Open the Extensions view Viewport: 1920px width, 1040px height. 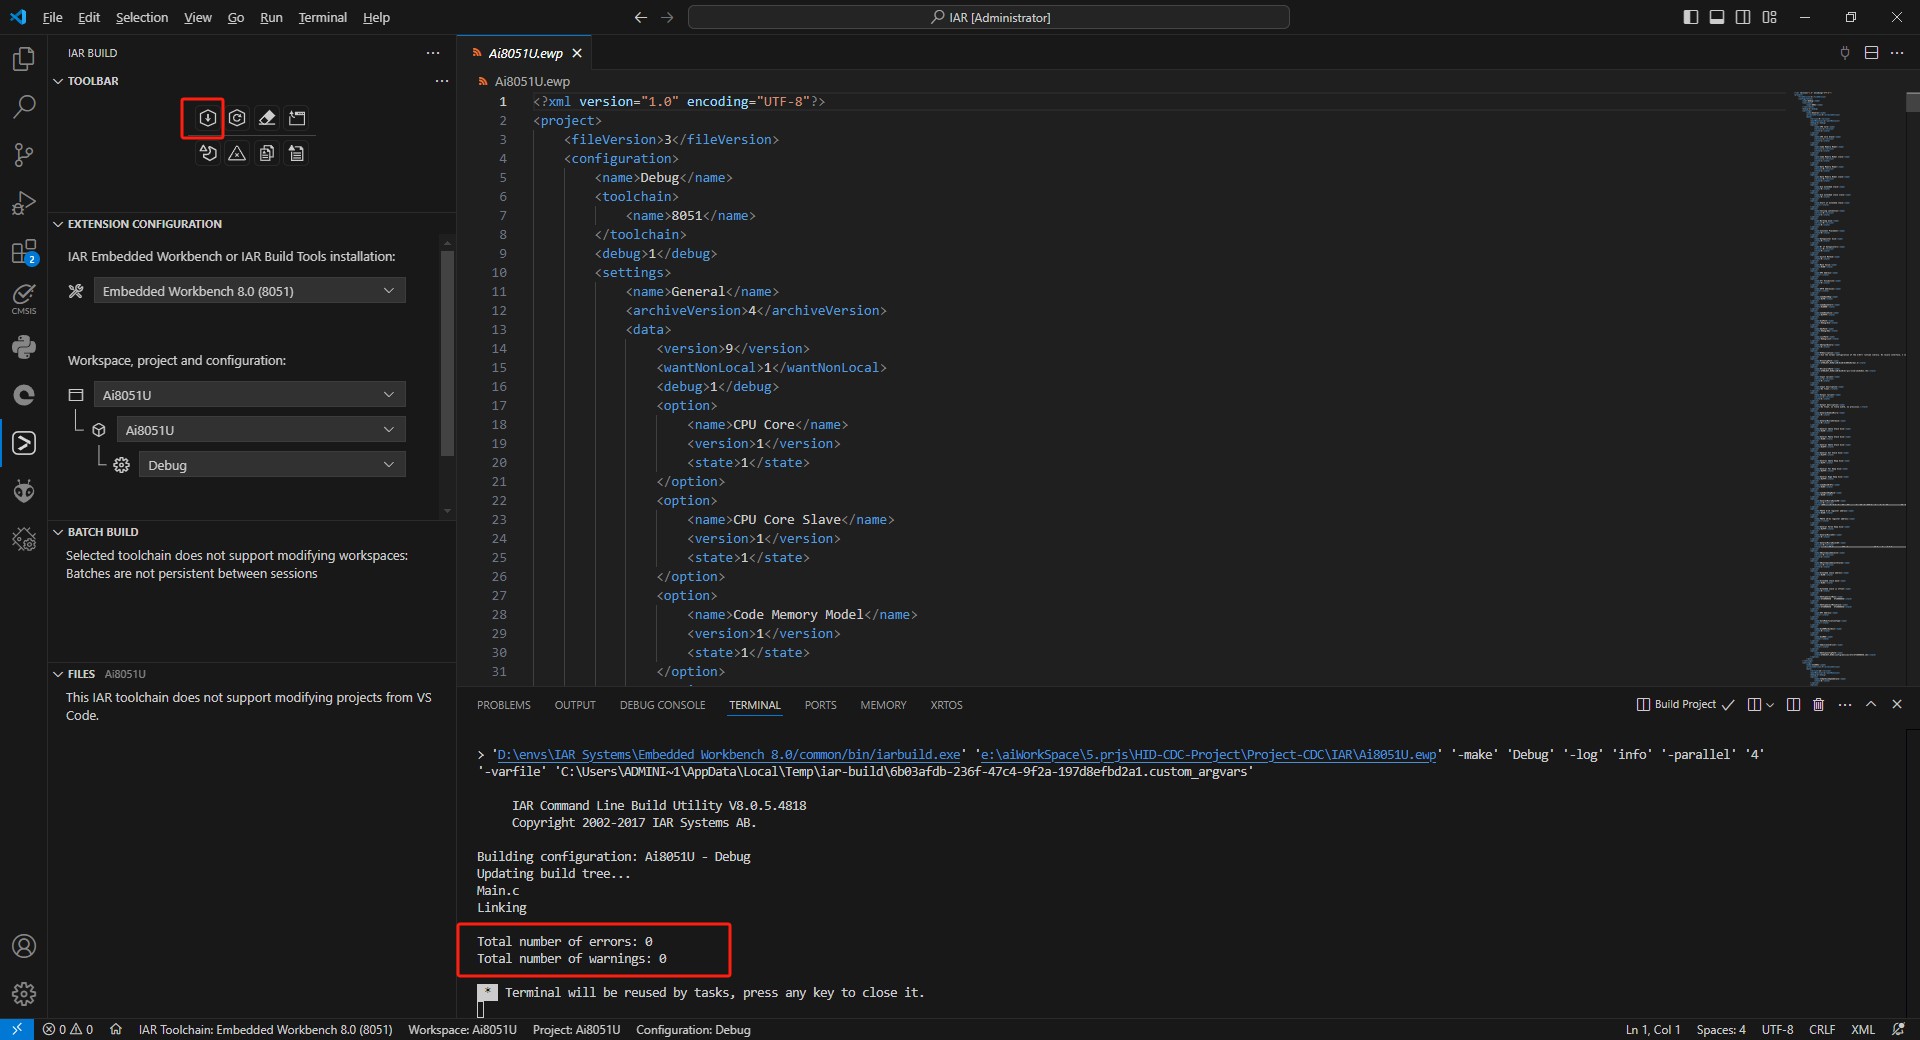tap(24, 251)
